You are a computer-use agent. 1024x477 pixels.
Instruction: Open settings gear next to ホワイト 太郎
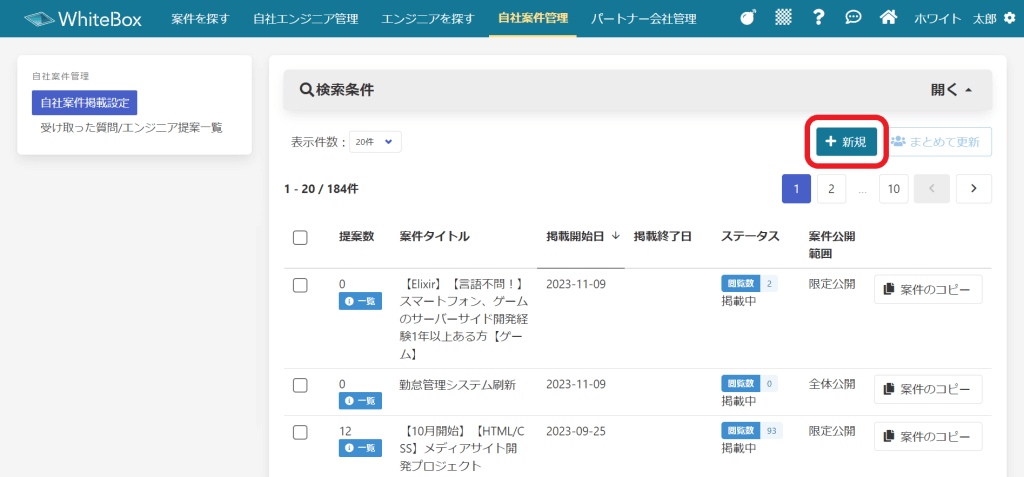pyautogui.click(x=1008, y=18)
